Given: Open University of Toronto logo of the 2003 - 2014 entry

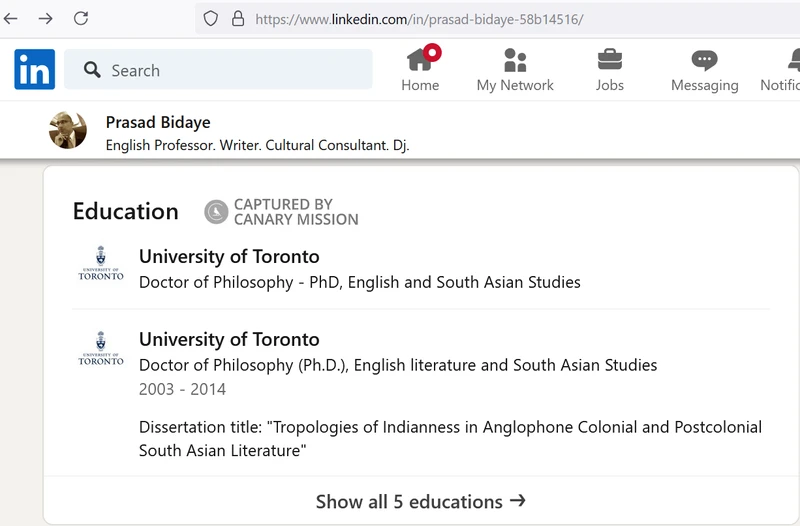Looking at the screenshot, I should [x=101, y=348].
